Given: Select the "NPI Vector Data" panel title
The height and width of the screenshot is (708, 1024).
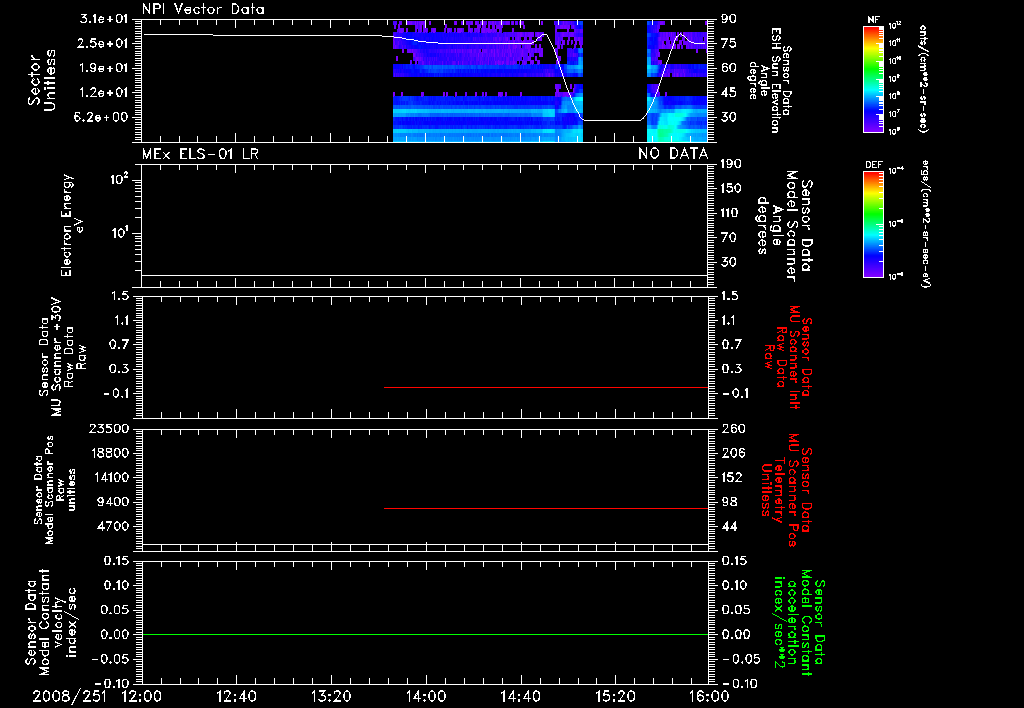Looking at the screenshot, I should tap(203, 9).
